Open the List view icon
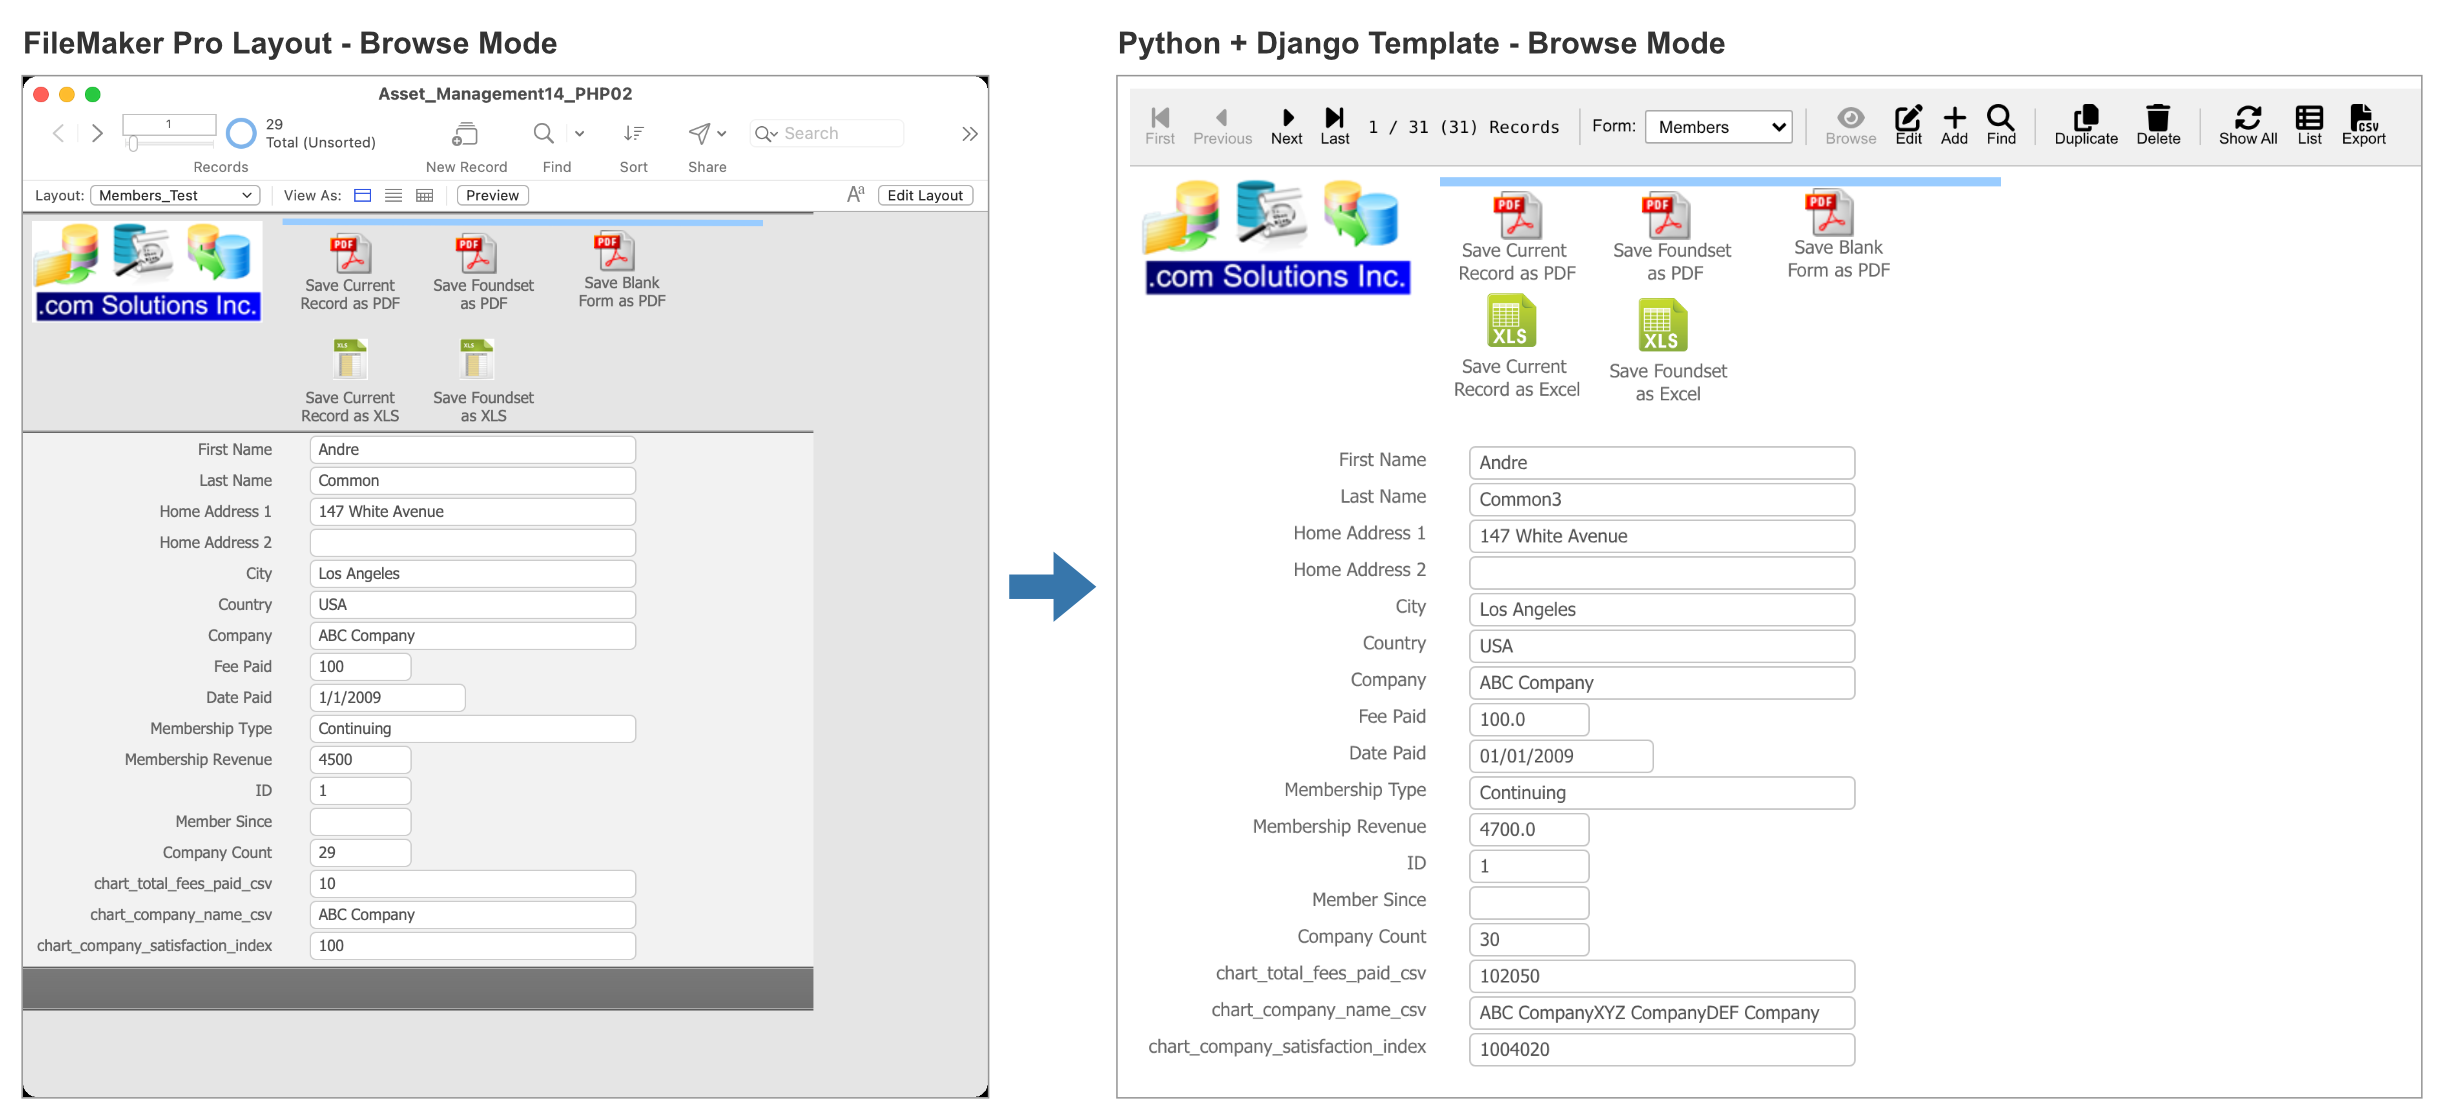 tap(2309, 117)
